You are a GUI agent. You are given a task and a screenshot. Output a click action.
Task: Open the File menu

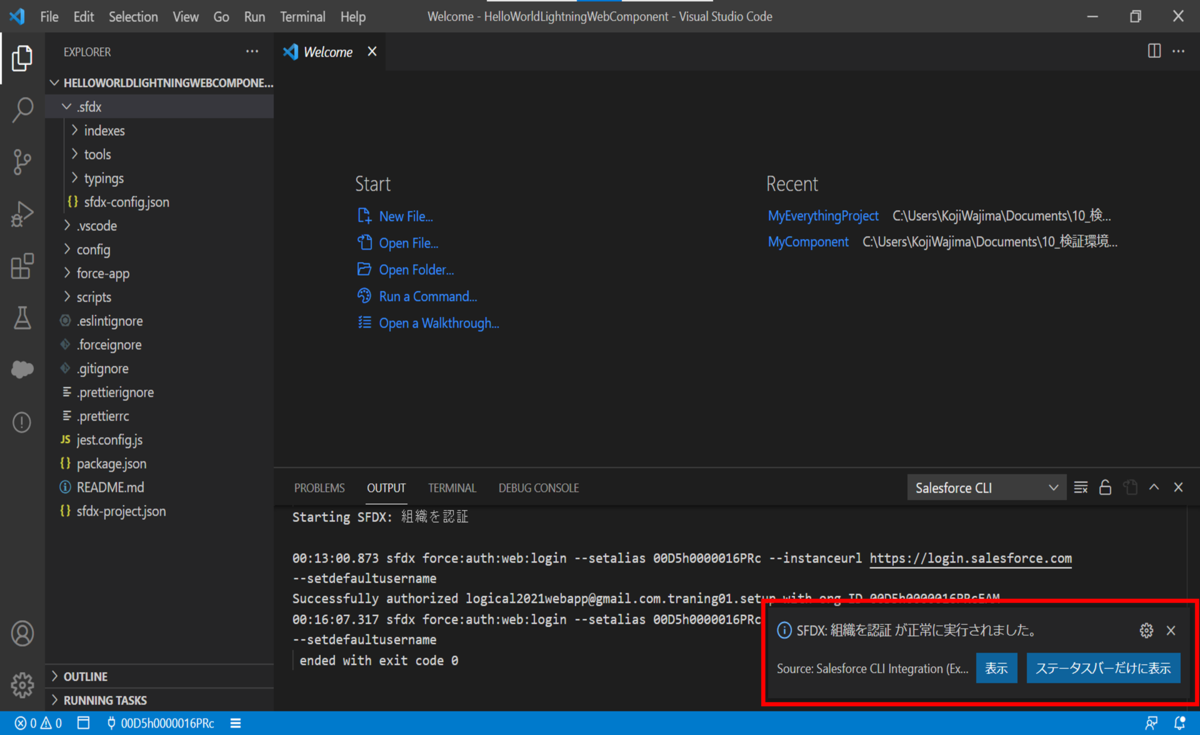(49, 17)
